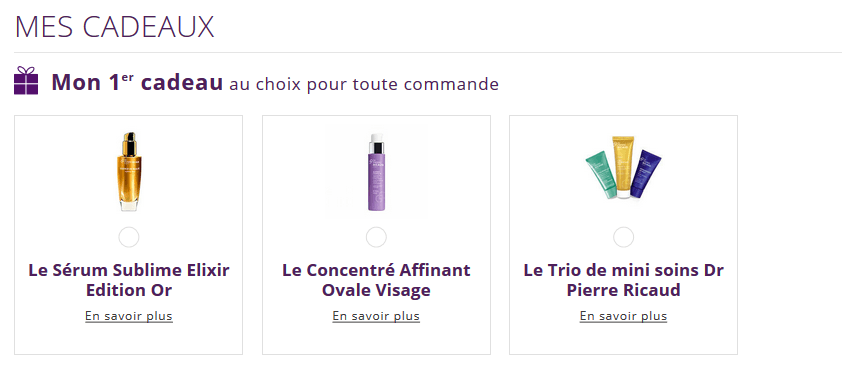The width and height of the screenshot is (842, 376).
Task: Click the white cap of the purple bottle
Action: point(376,138)
